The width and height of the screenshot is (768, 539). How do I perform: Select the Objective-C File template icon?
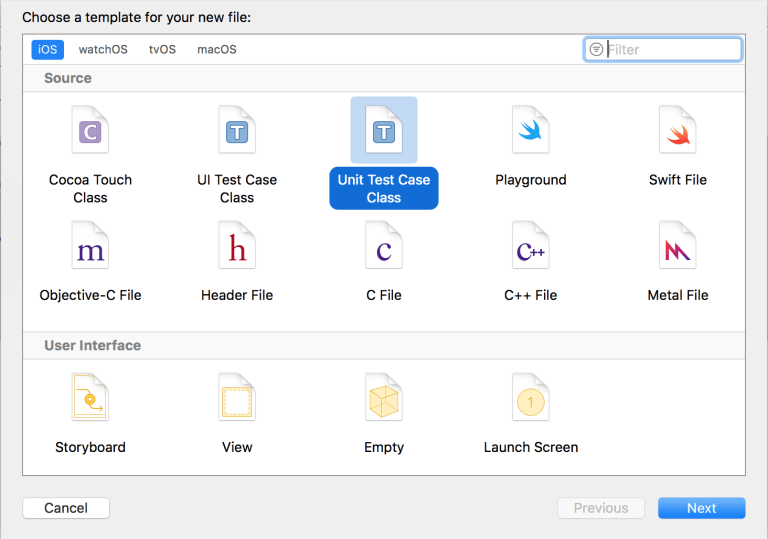click(90, 247)
